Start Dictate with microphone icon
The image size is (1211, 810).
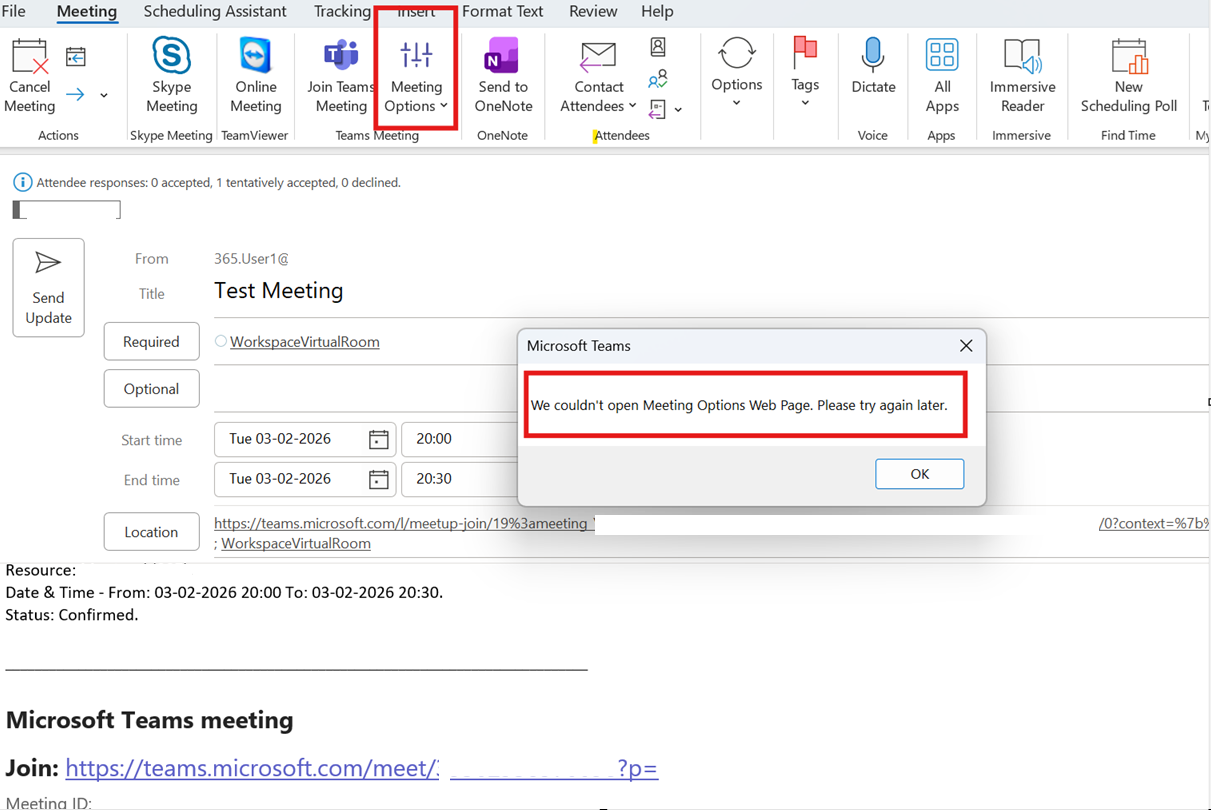[x=873, y=56]
